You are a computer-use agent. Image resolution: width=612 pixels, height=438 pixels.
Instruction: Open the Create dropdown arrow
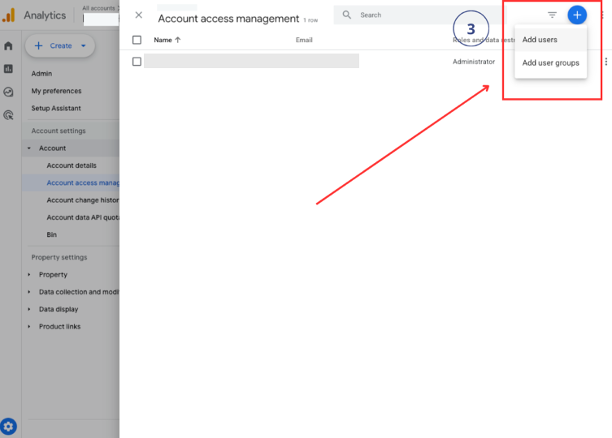pos(83,46)
